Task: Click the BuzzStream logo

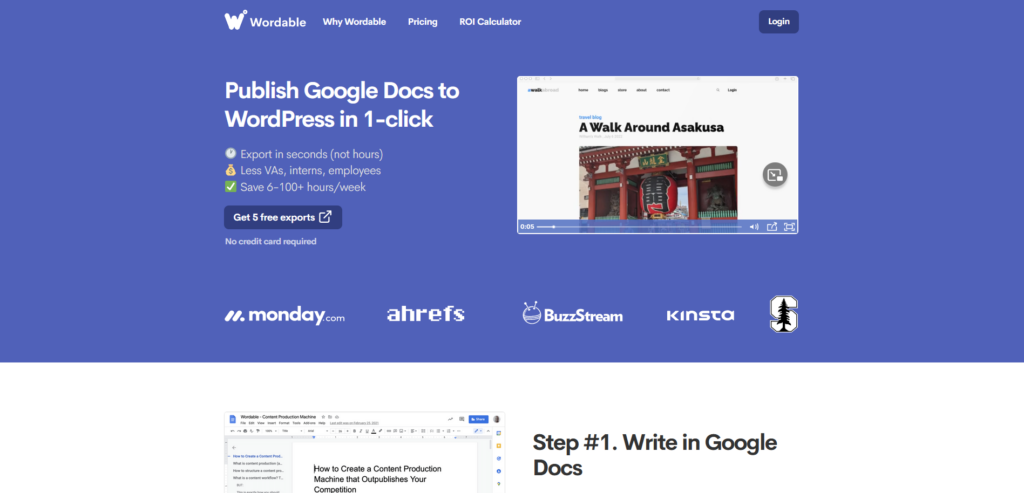Action: pyautogui.click(x=572, y=313)
